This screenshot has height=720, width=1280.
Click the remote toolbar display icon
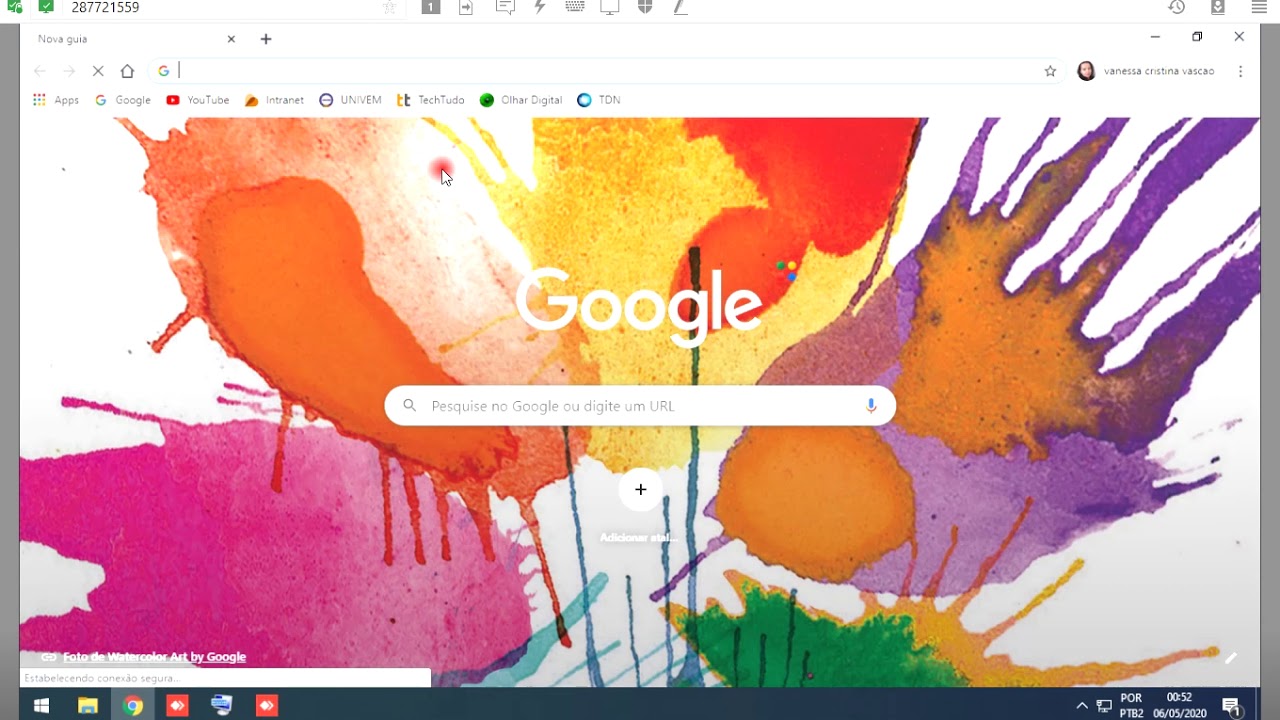point(609,7)
